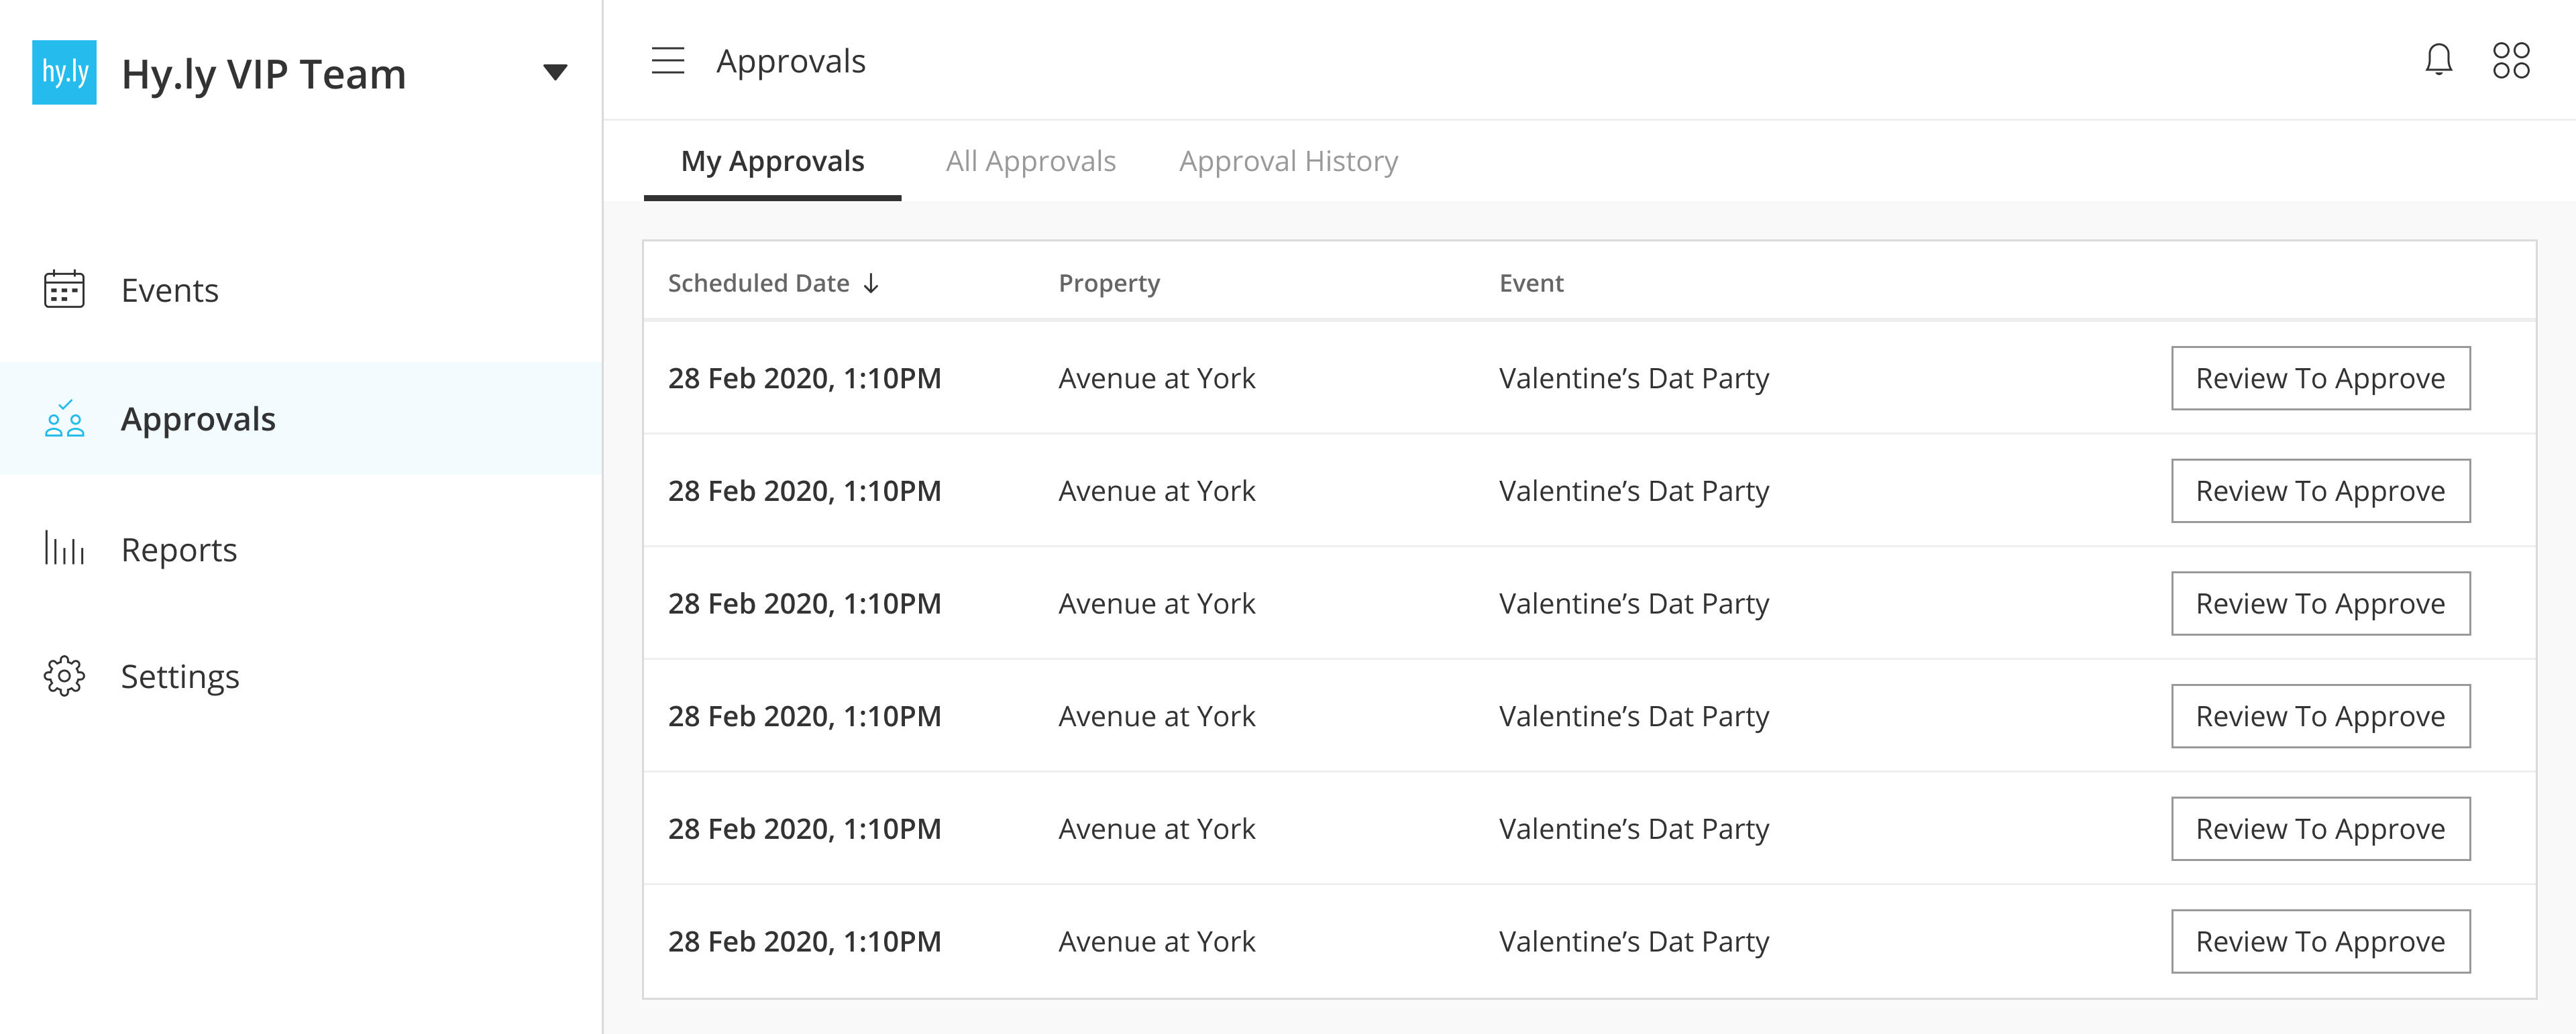
Task: Click the Events calendar icon
Action: click(x=64, y=290)
